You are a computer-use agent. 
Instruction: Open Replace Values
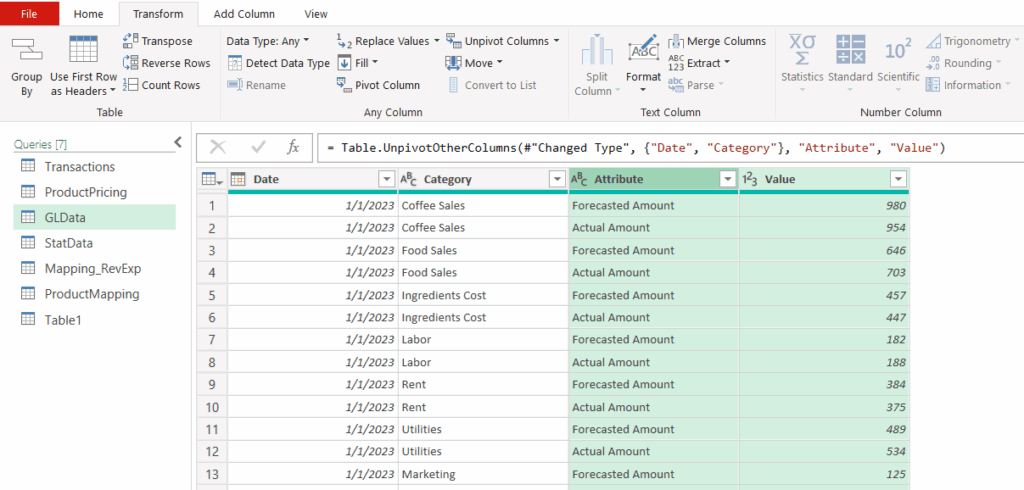(388, 41)
